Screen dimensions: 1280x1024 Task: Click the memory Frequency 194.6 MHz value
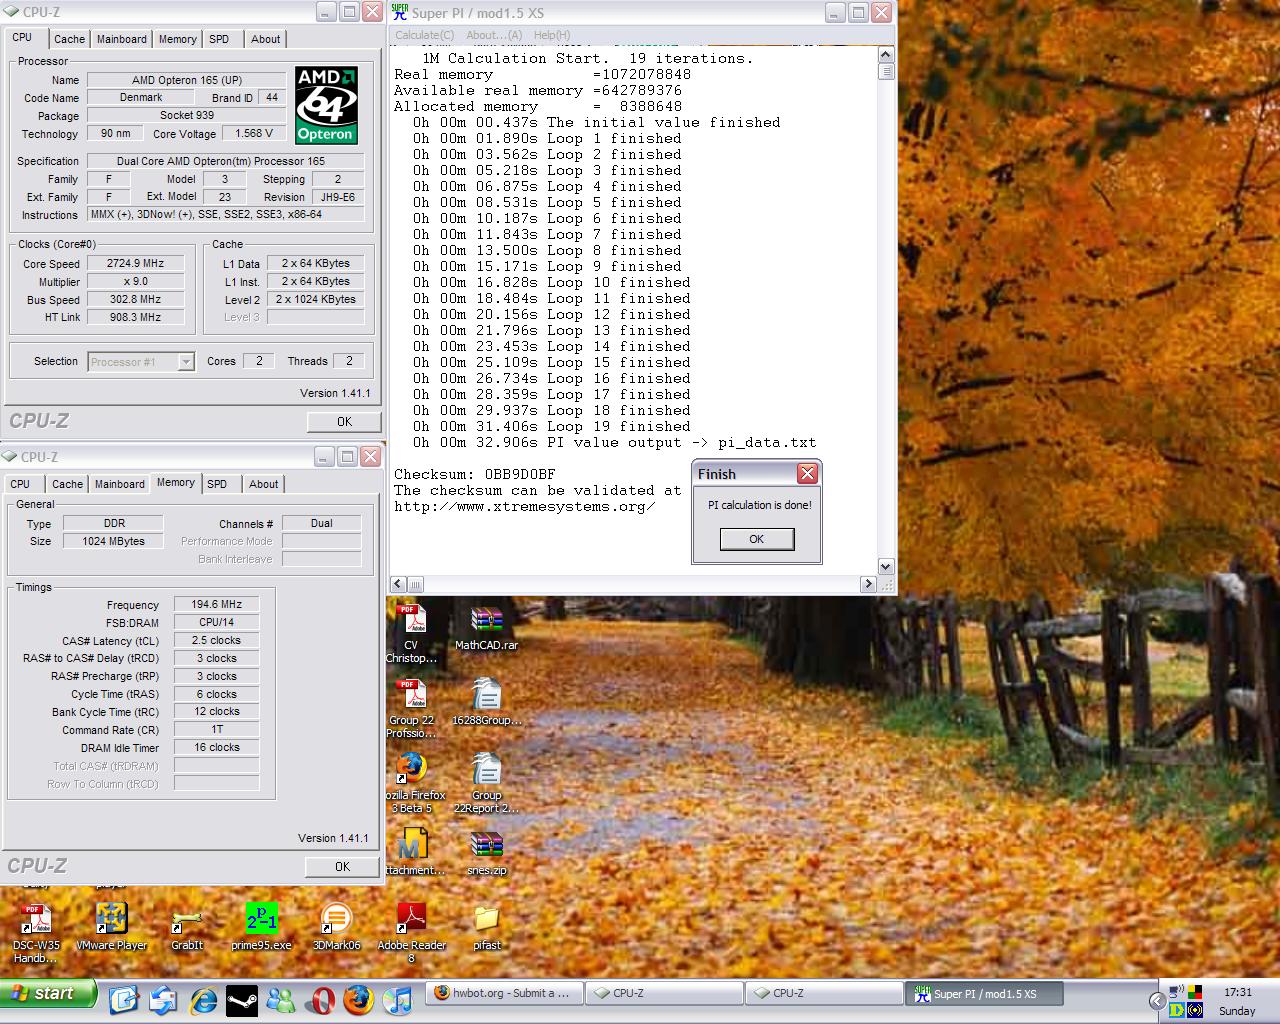(x=216, y=604)
